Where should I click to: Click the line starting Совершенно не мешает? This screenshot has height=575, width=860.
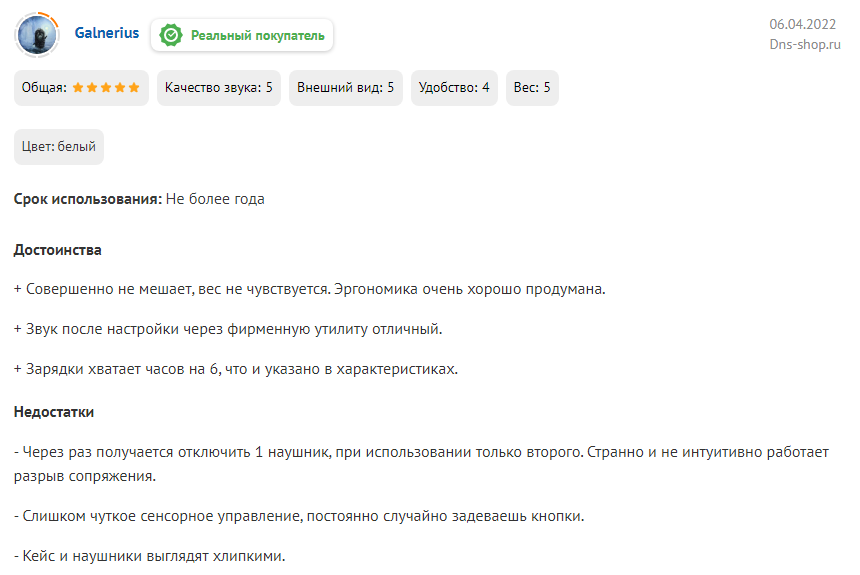(x=310, y=289)
